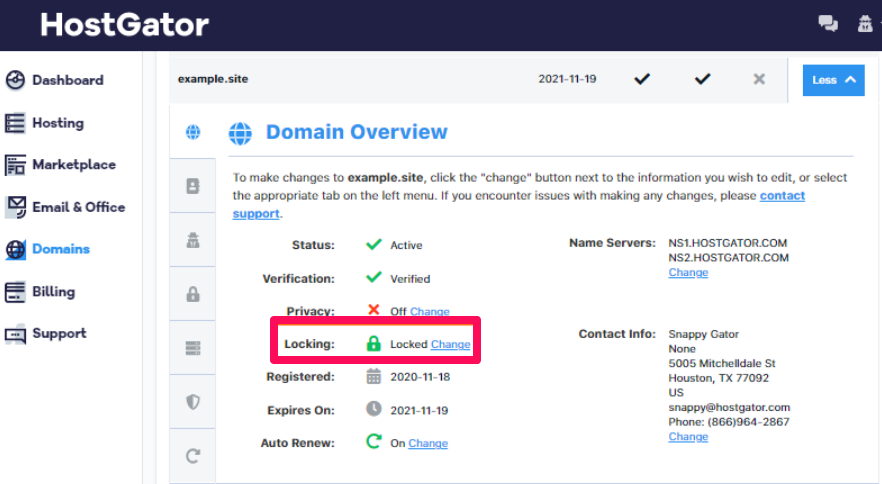Click the 5005 Mitchelldale St address
Viewport: 882px width, 484px height.
click(722, 364)
